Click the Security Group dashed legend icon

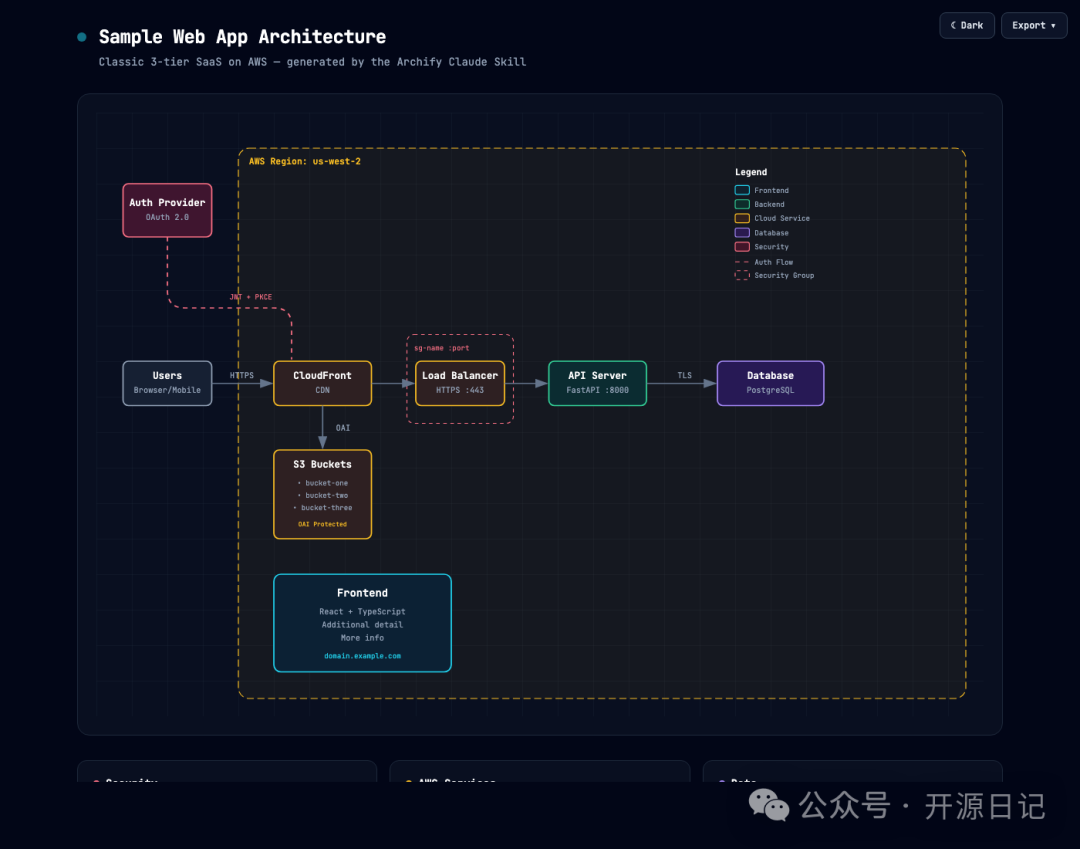tap(742, 275)
